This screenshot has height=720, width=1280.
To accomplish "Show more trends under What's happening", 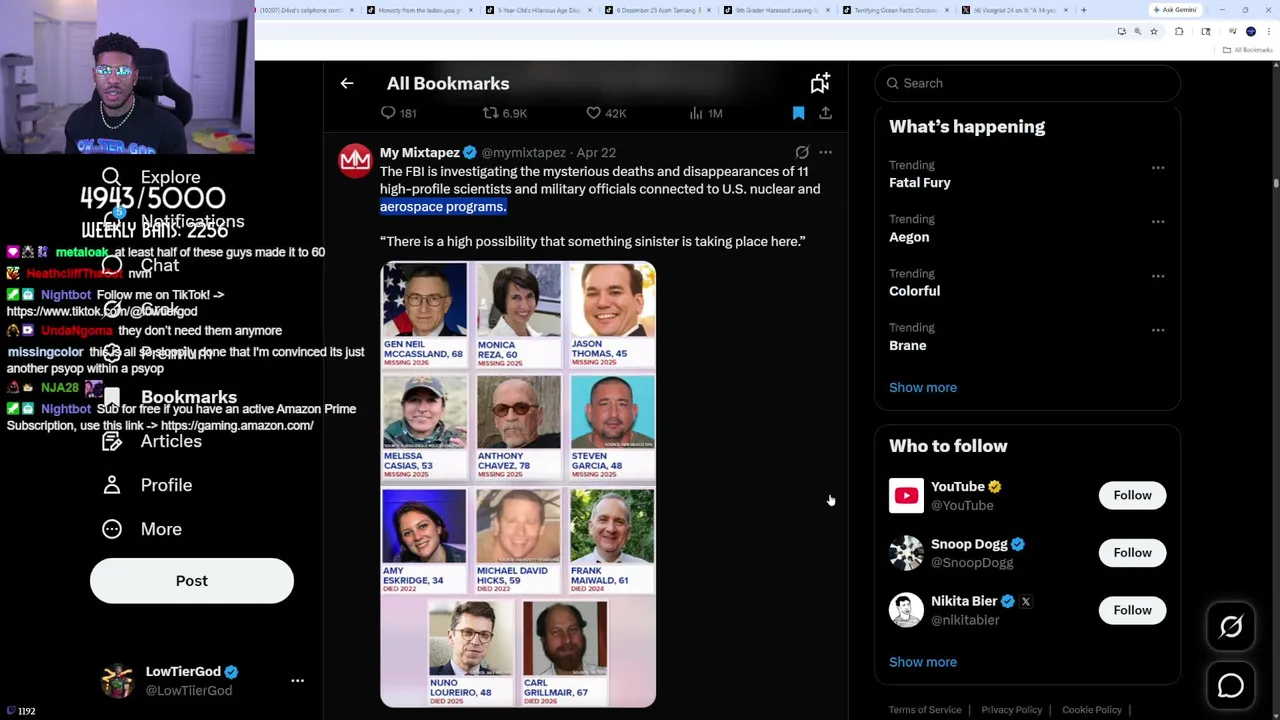I will coord(923,388).
